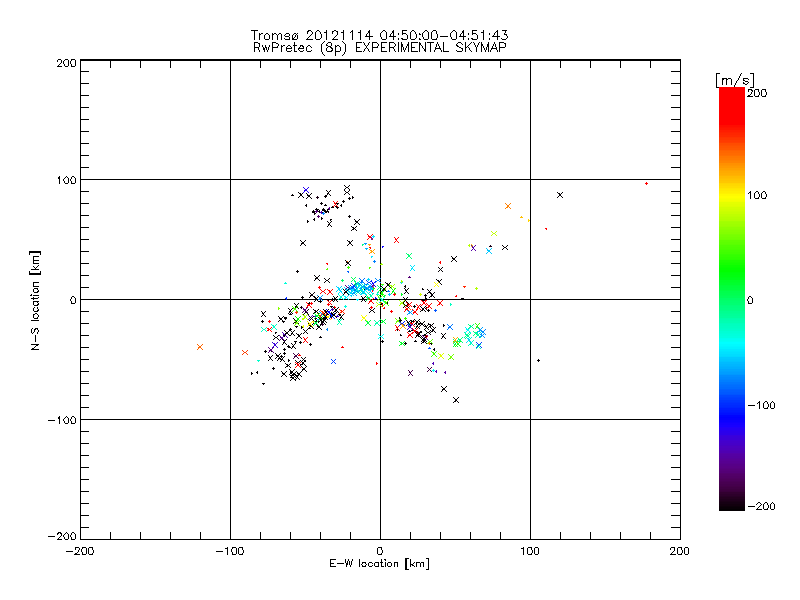
Task: Click the N-S axis '-100' tick label
Action: (x=62, y=420)
